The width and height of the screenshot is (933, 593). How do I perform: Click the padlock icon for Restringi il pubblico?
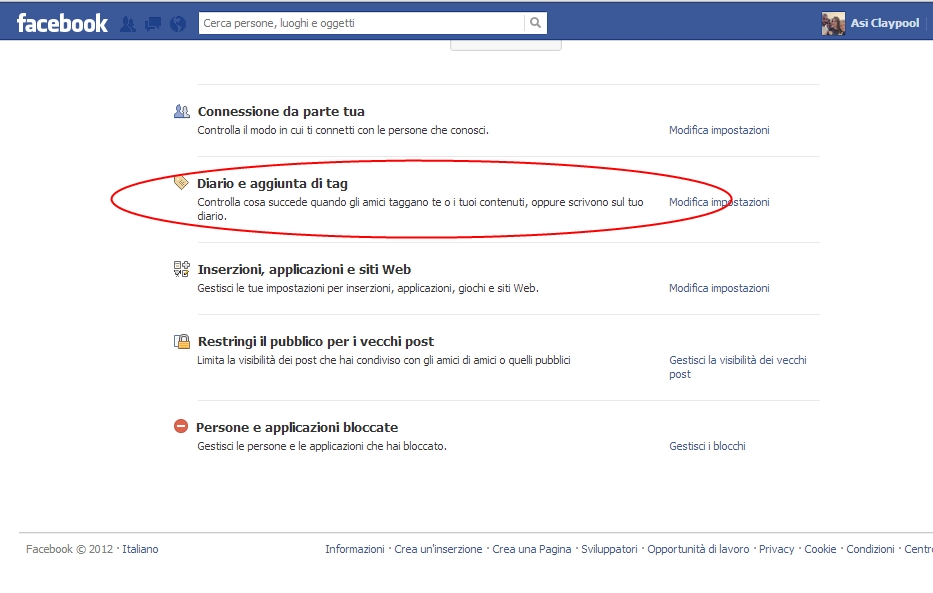click(x=181, y=341)
